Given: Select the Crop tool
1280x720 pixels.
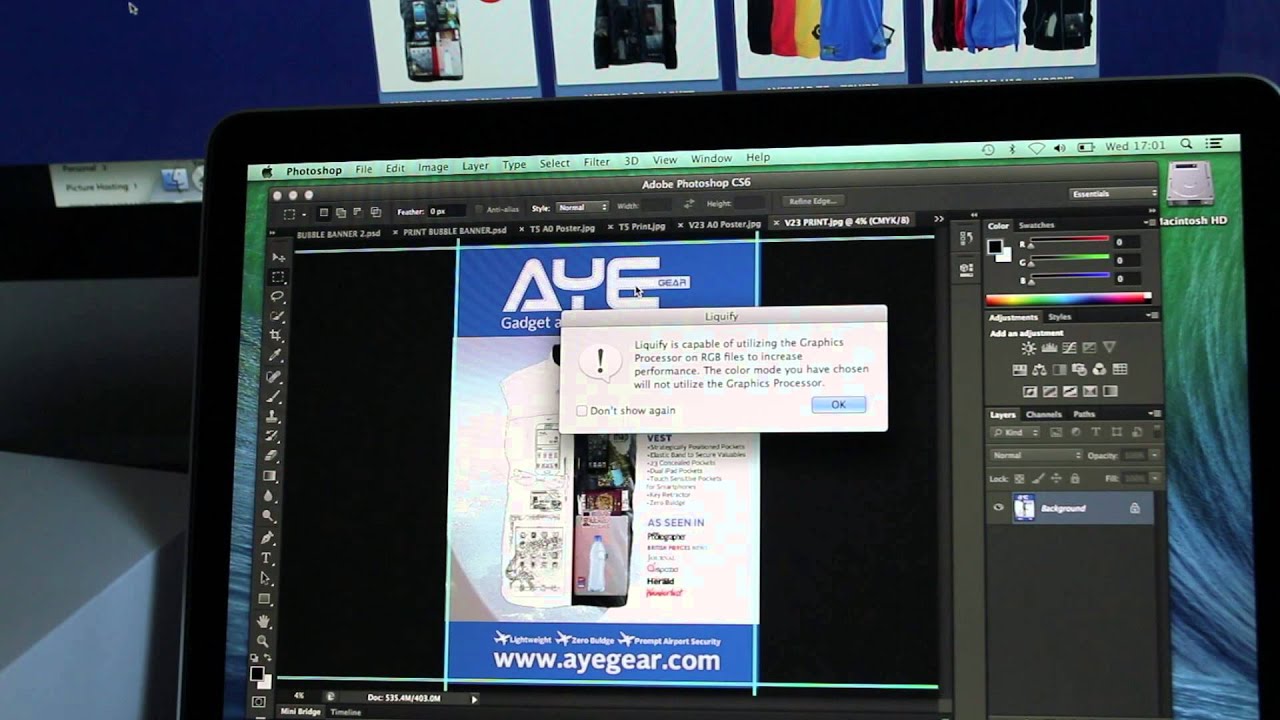Looking at the screenshot, I should tap(275, 336).
